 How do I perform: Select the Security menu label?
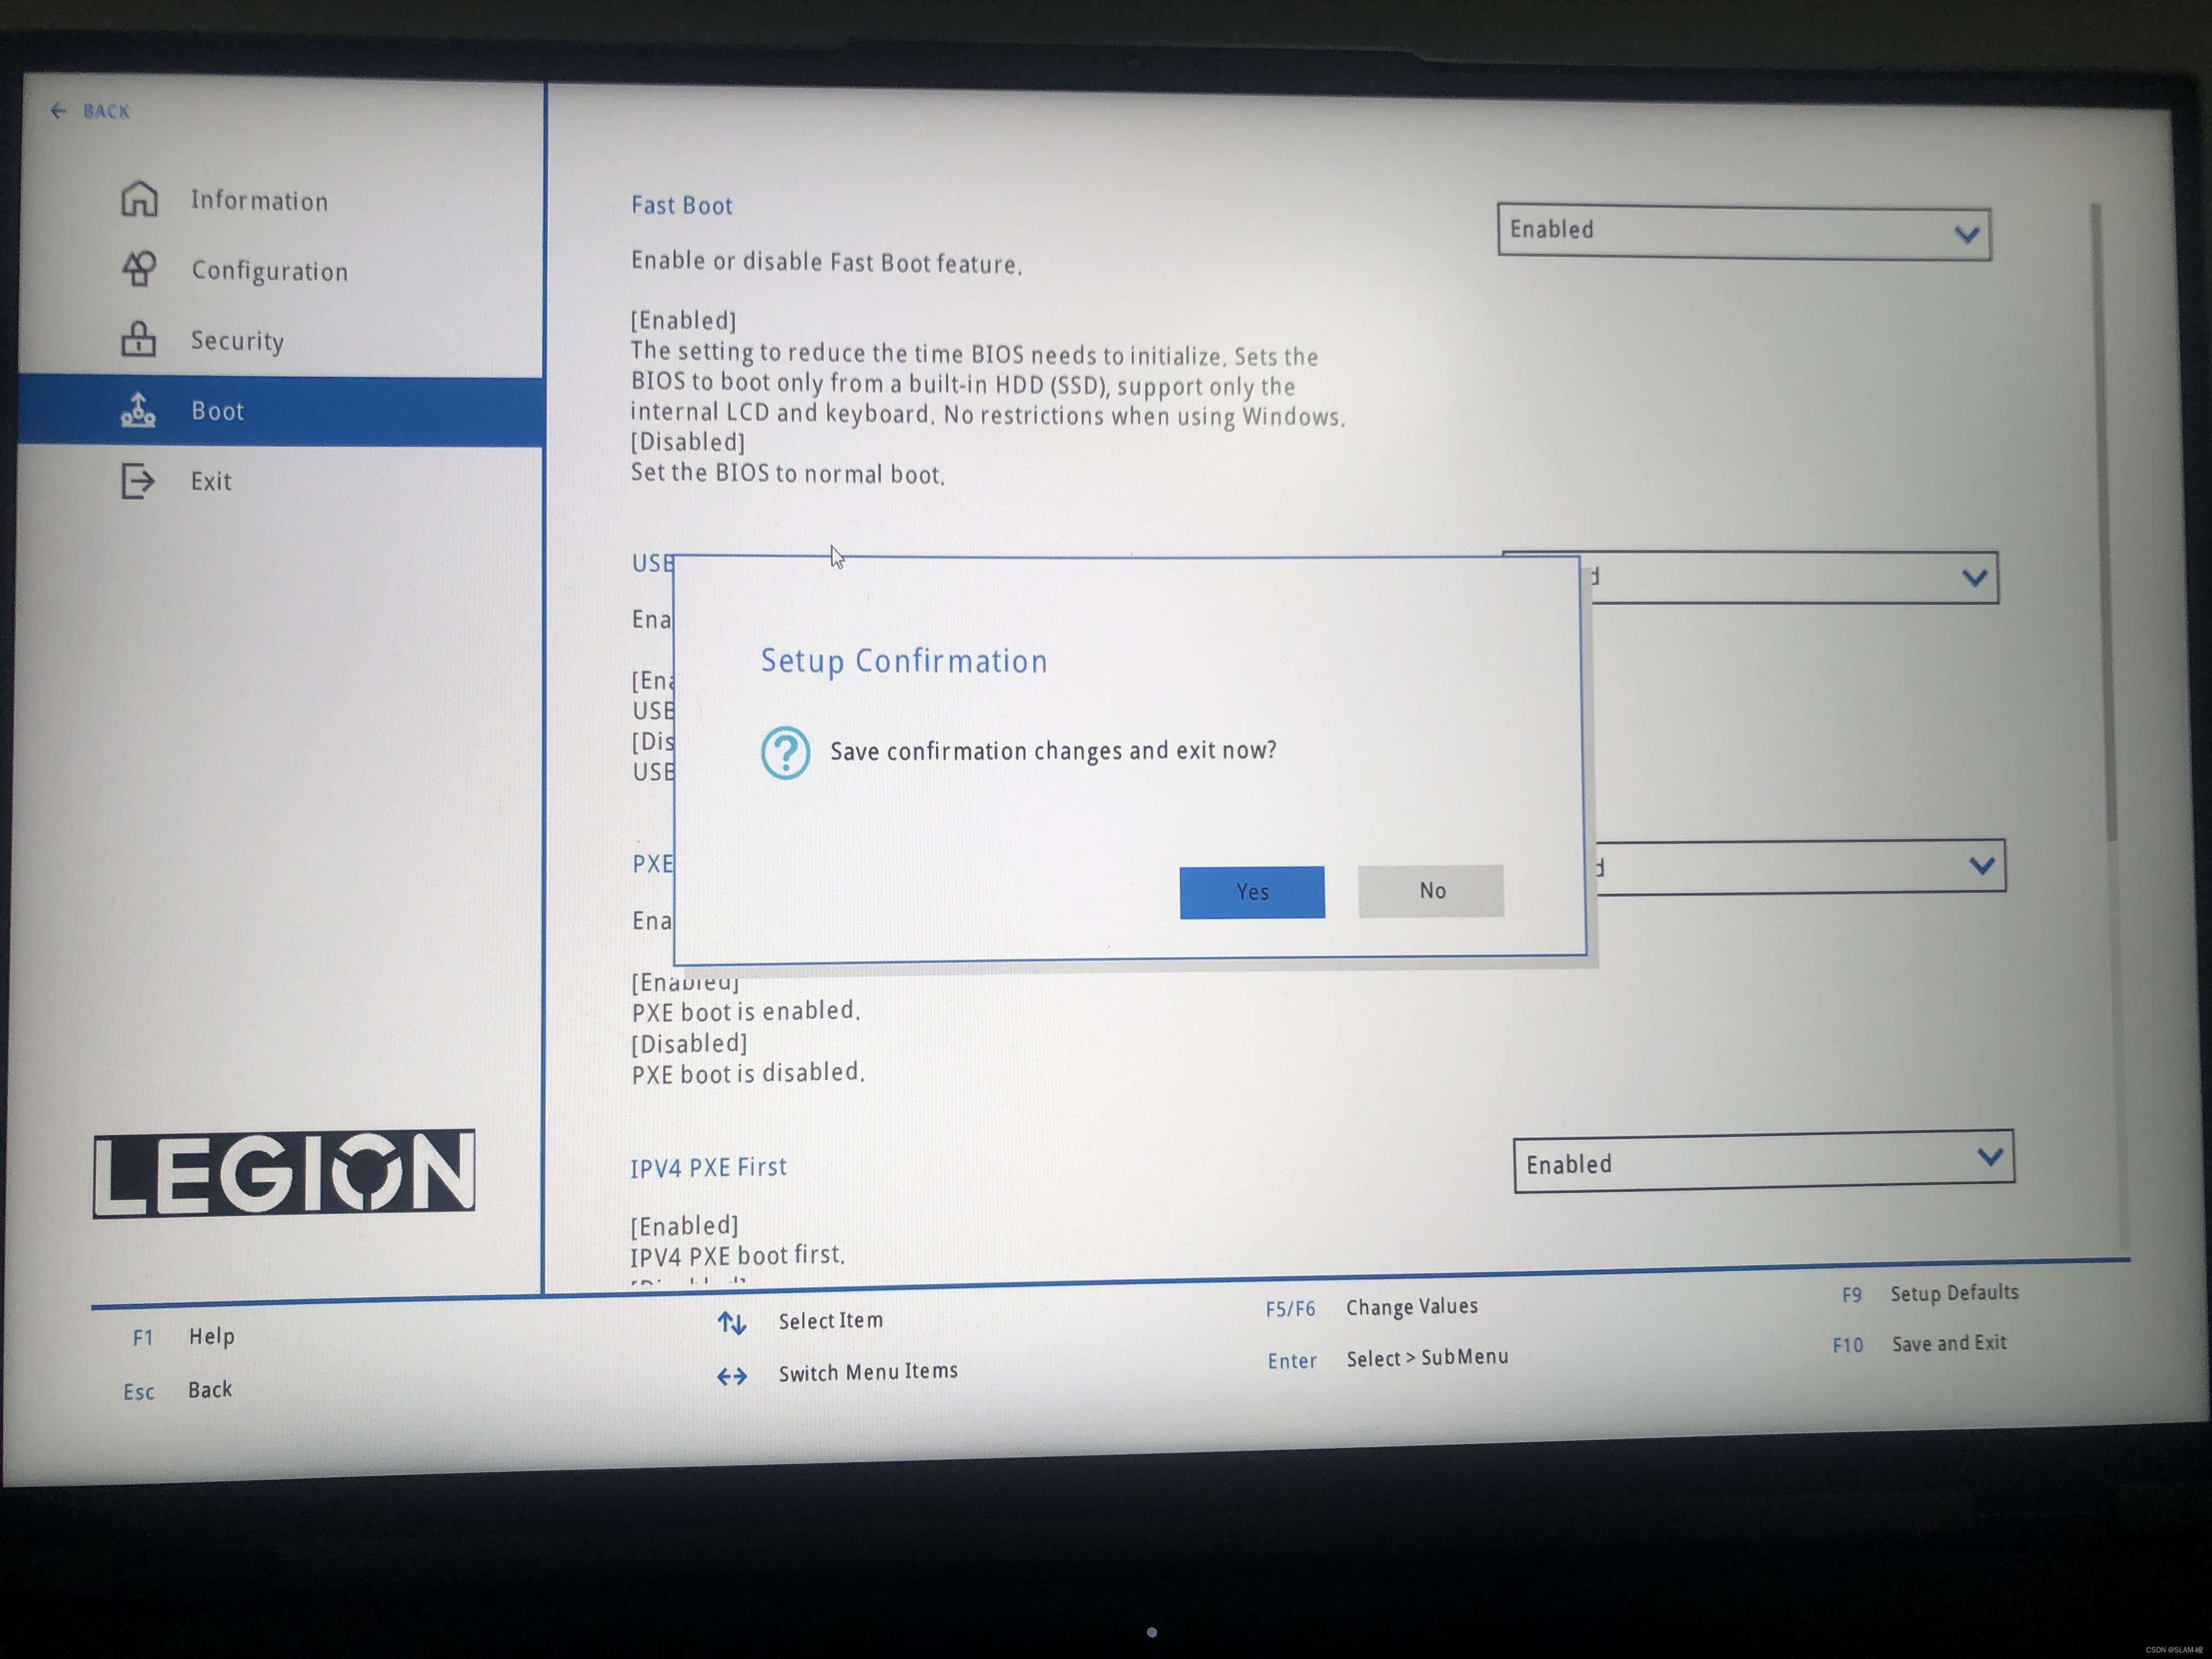(x=237, y=341)
